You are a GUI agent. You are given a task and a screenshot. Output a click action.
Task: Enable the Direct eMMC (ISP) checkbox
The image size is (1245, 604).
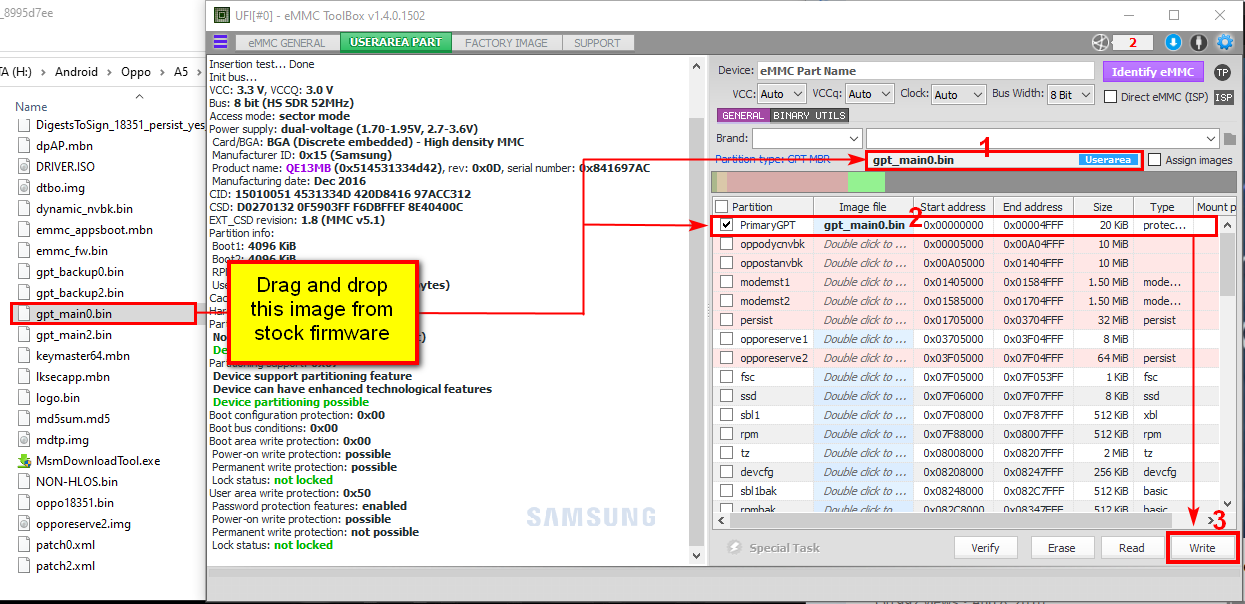click(x=1110, y=97)
